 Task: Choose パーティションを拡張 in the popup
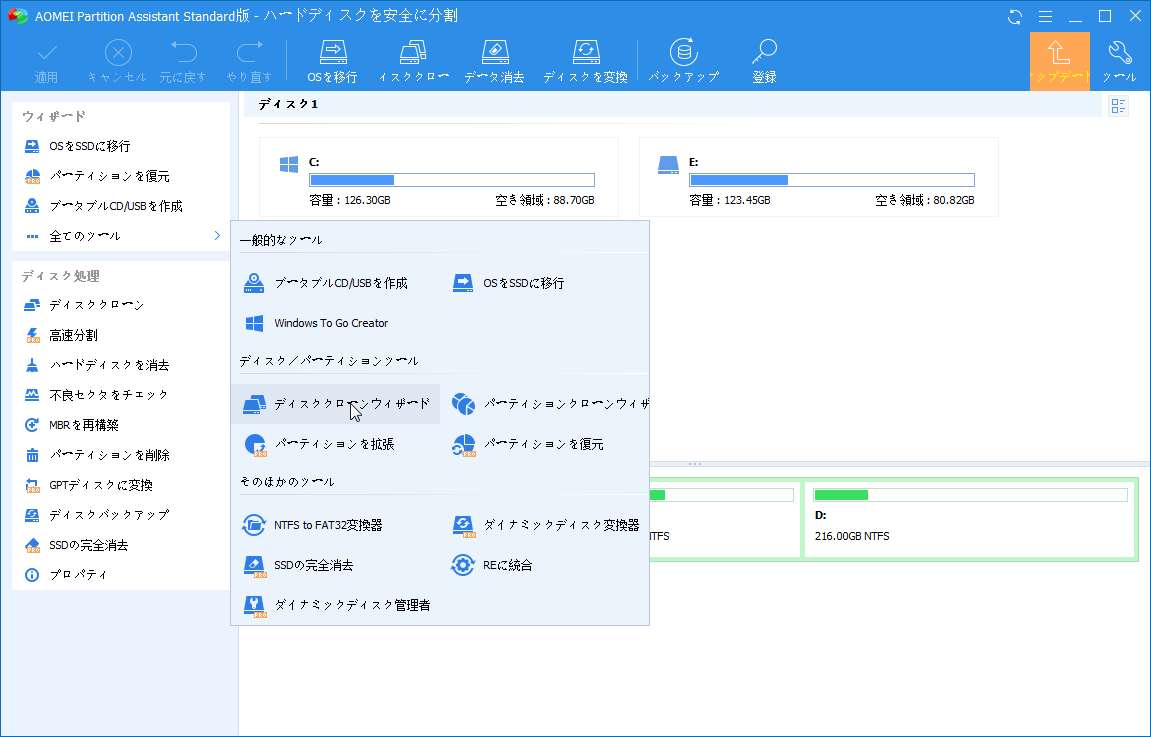click(319, 444)
